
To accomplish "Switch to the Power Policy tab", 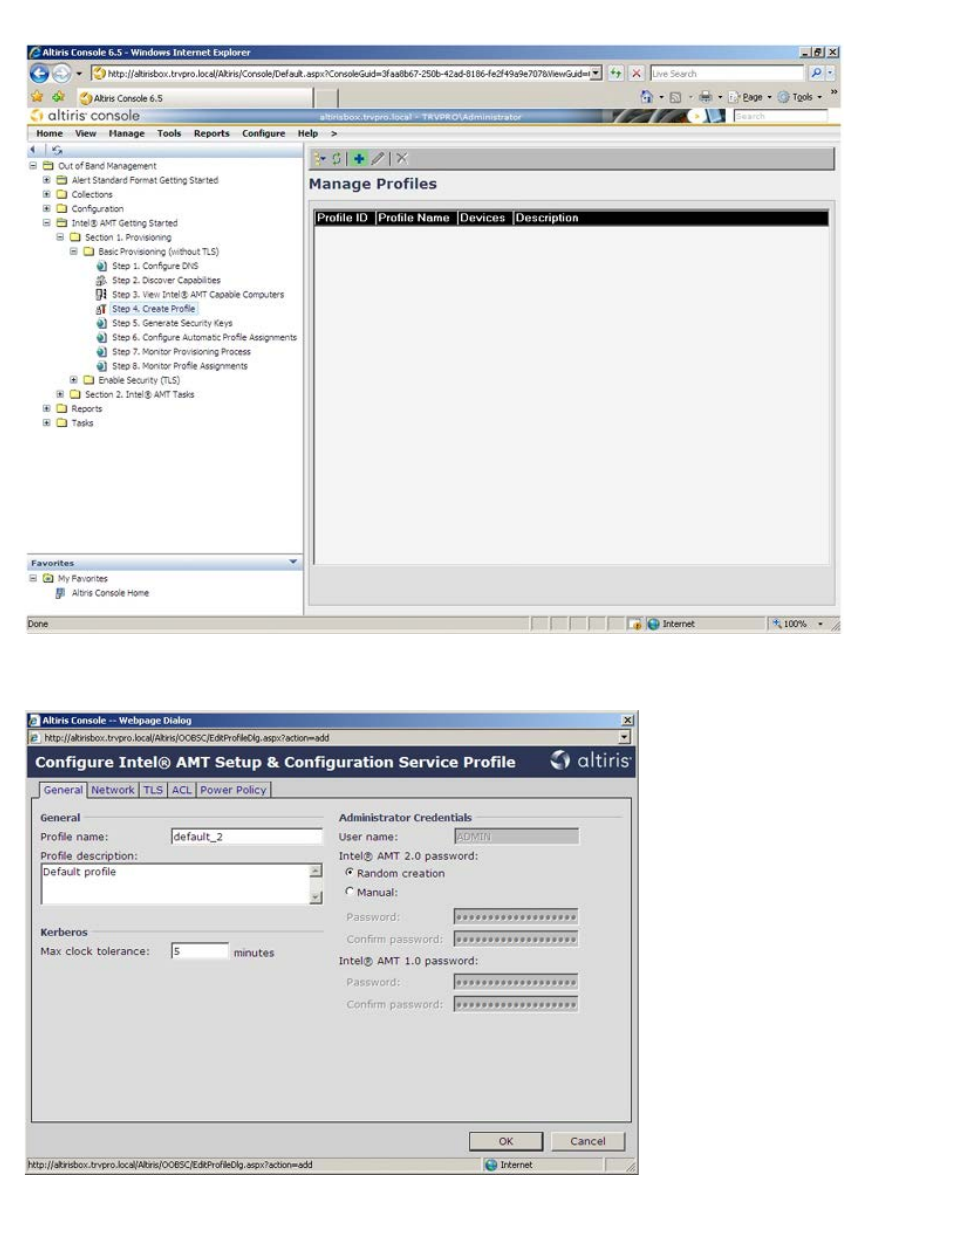I will pyautogui.click(x=233, y=790).
